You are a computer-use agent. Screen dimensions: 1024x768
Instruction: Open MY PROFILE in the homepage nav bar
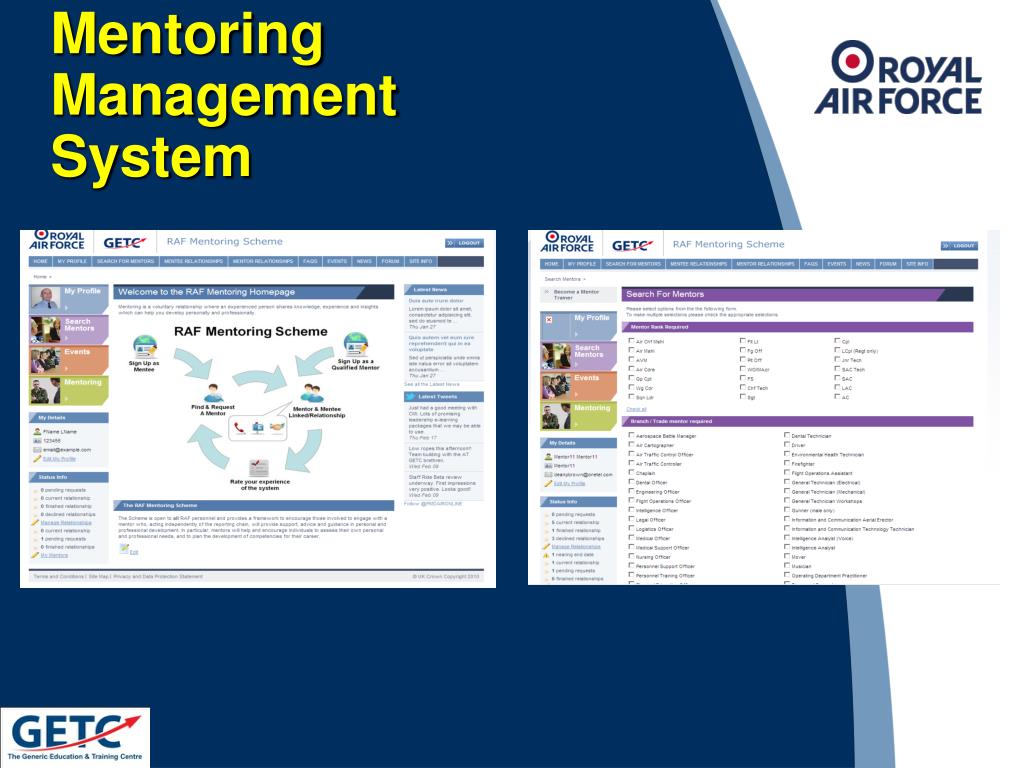(72, 261)
